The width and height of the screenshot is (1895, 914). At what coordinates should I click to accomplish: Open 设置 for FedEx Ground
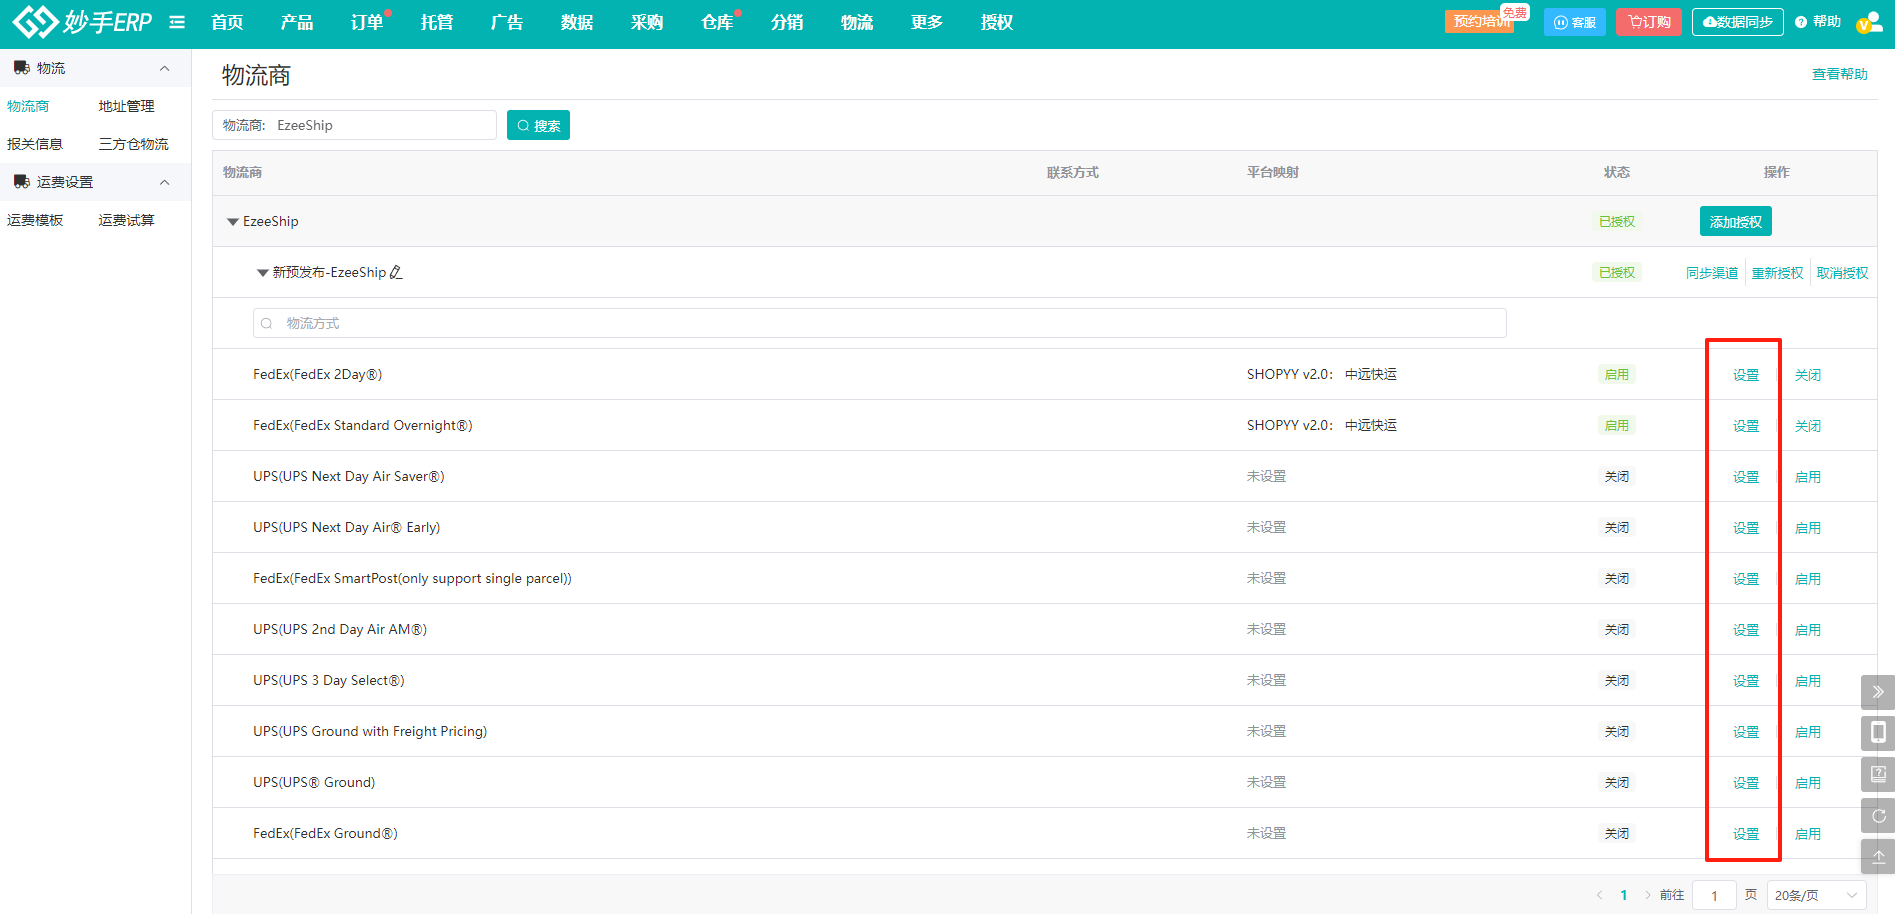(x=1746, y=834)
